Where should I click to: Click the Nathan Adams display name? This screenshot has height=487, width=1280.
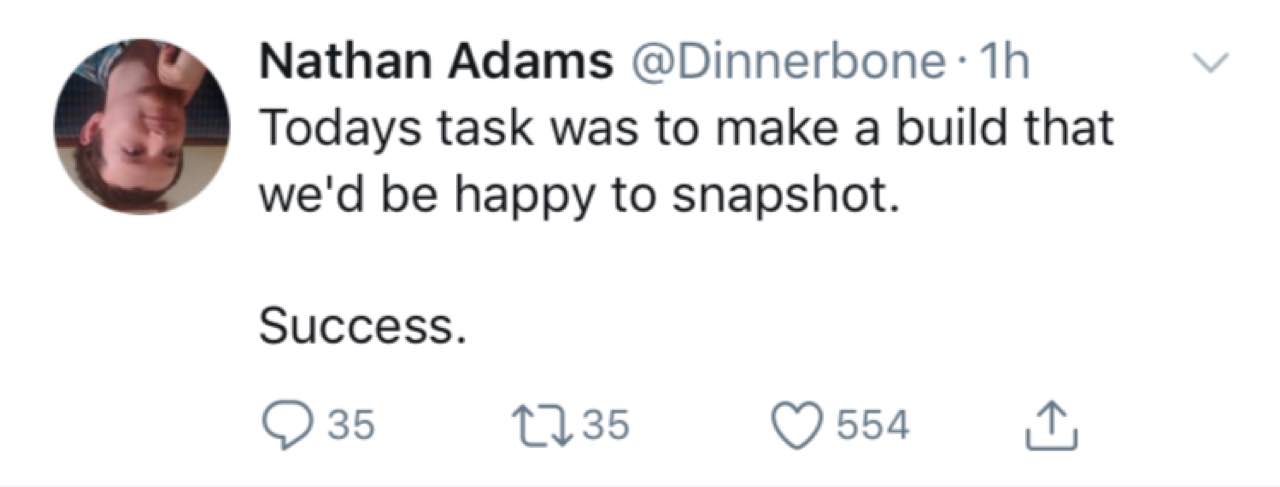pyautogui.click(x=436, y=65)
